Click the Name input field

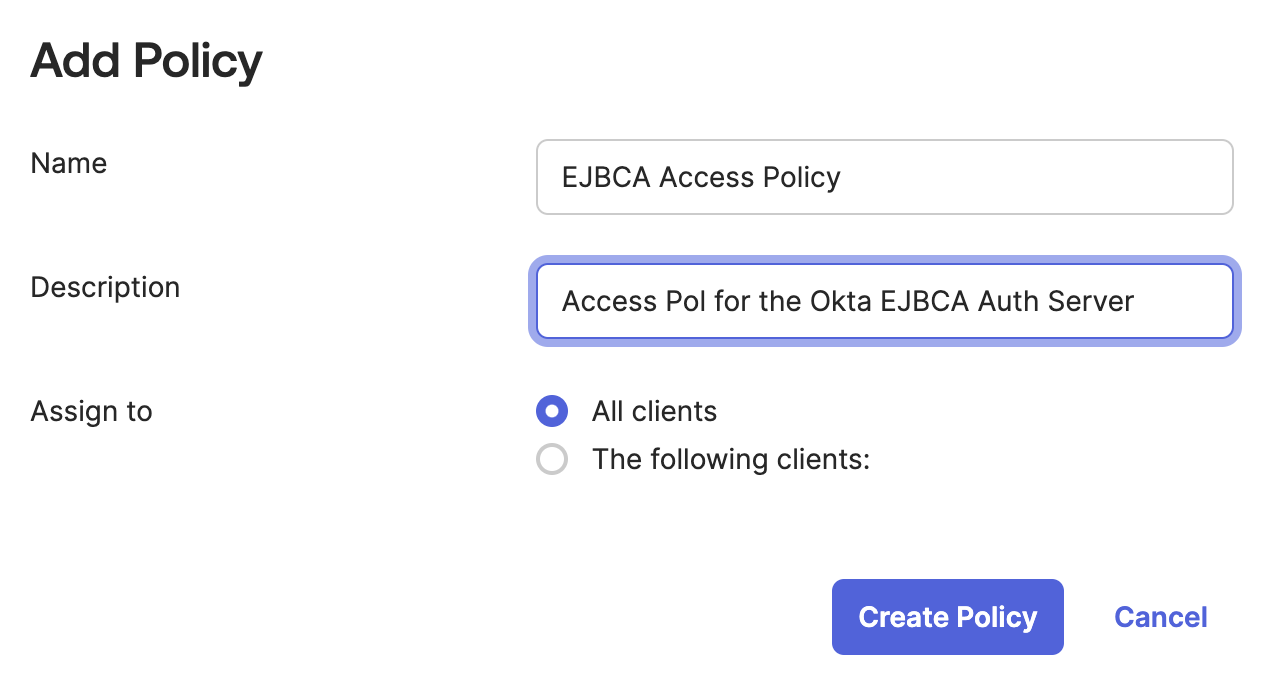[884, 177]
